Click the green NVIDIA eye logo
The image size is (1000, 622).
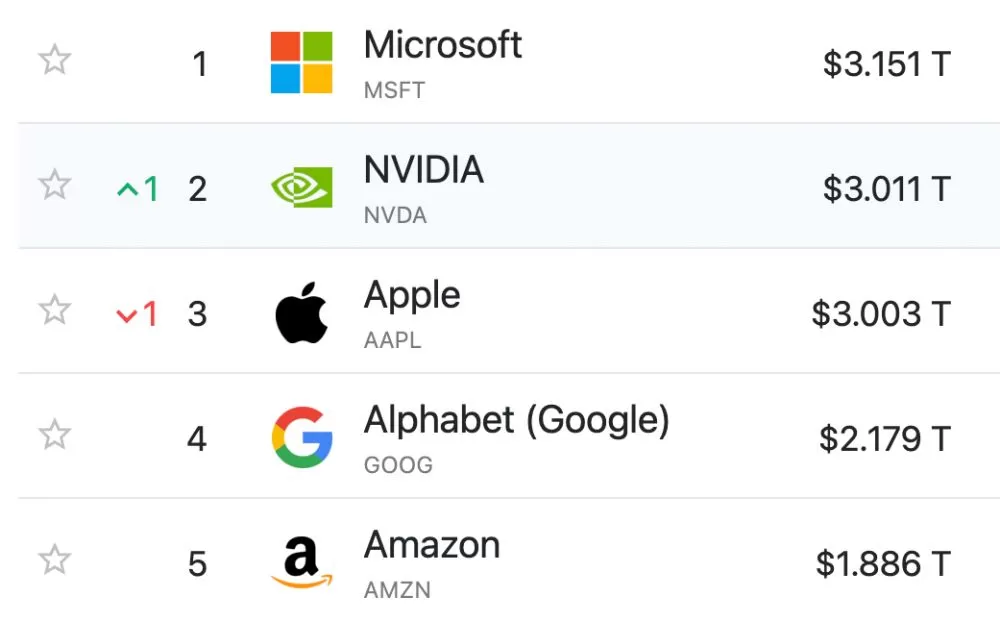click(302, 187)
